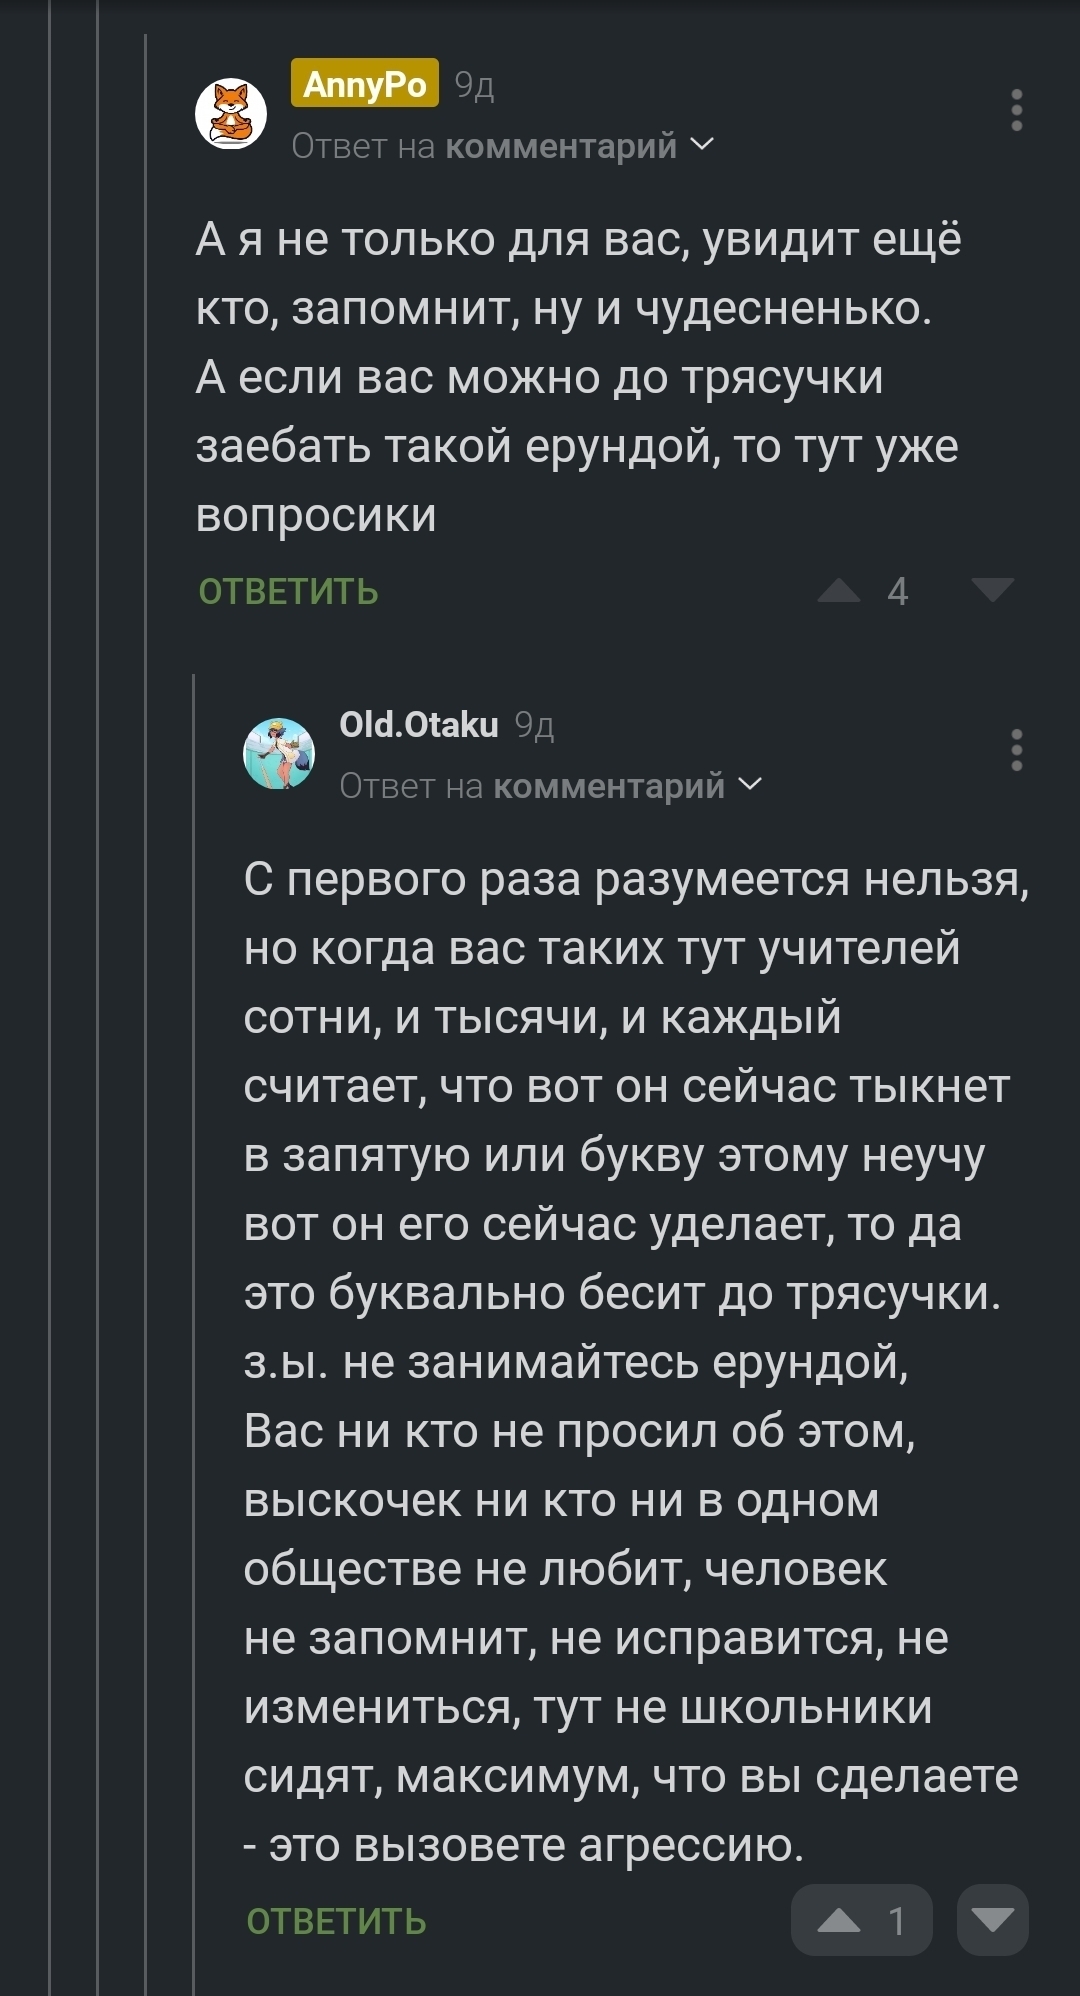Expand parent comment chevron under Old.Otaku
The image size is (1080, 1996).
tap(750, 785)
